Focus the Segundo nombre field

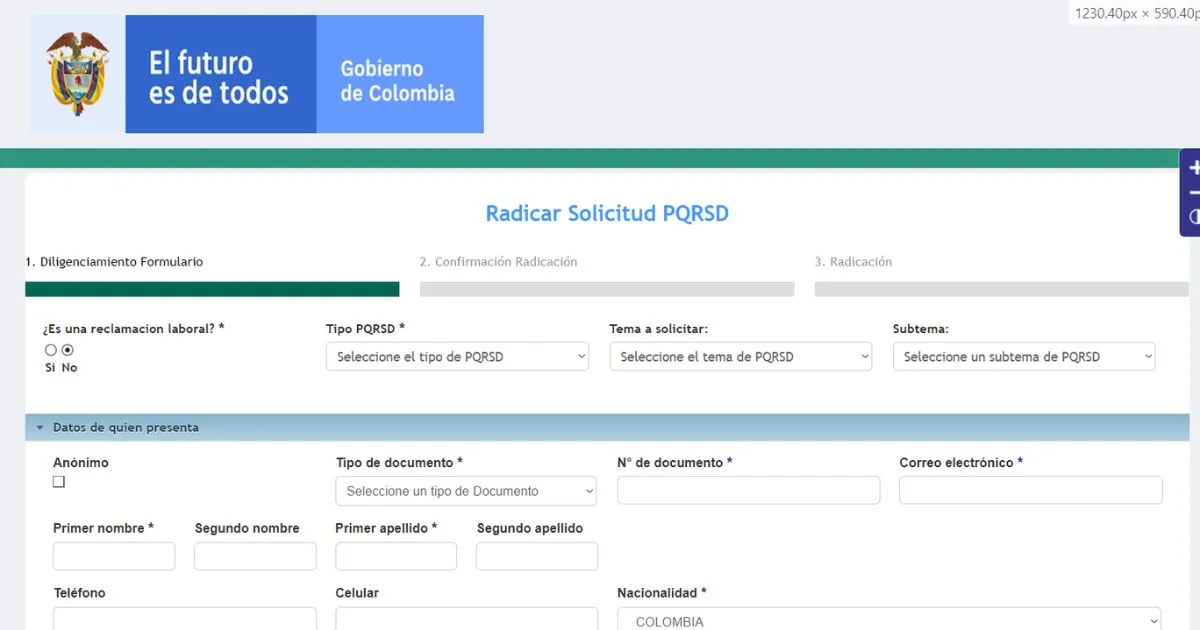point(255,556)
